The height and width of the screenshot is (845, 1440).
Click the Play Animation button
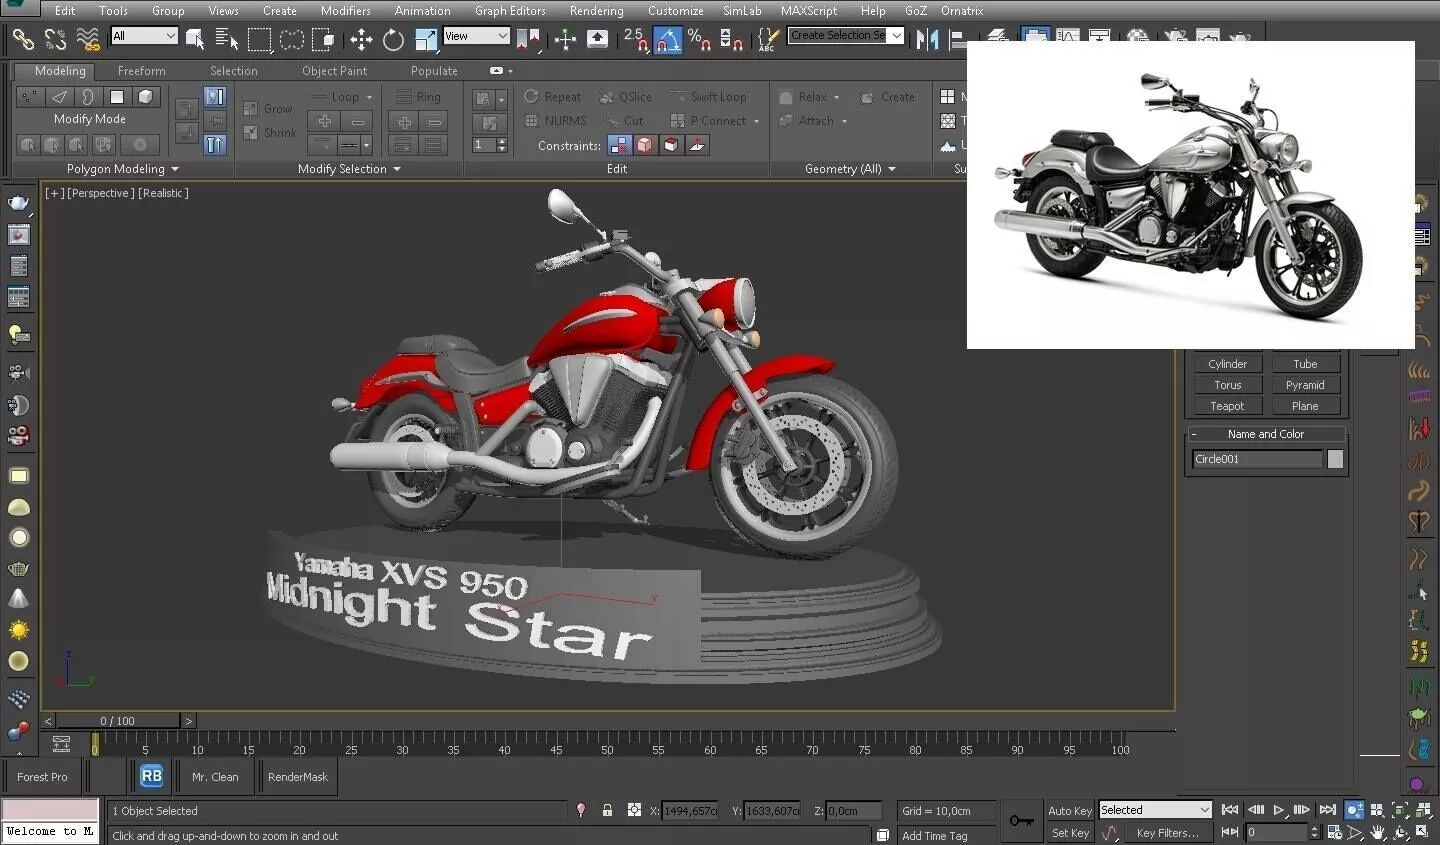pos(1279,810)
